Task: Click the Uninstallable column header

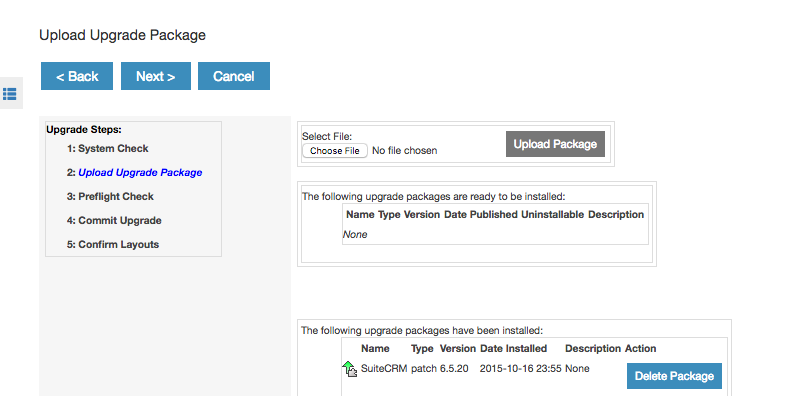Action: click(552, 214)
